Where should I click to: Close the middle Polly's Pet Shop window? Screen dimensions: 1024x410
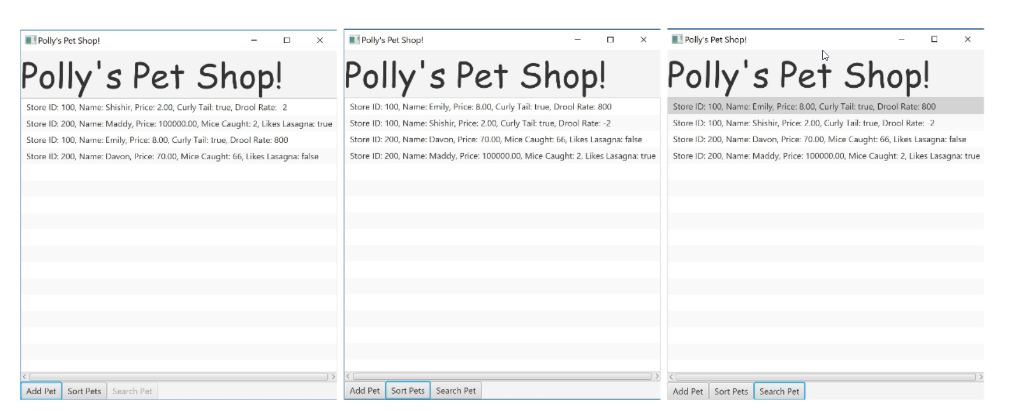click(643, 39)
